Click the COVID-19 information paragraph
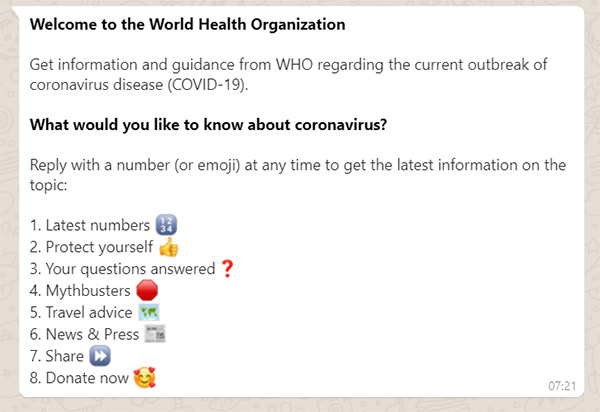The height and width of the screenshot is (412, 600). [x=289, y=75]
